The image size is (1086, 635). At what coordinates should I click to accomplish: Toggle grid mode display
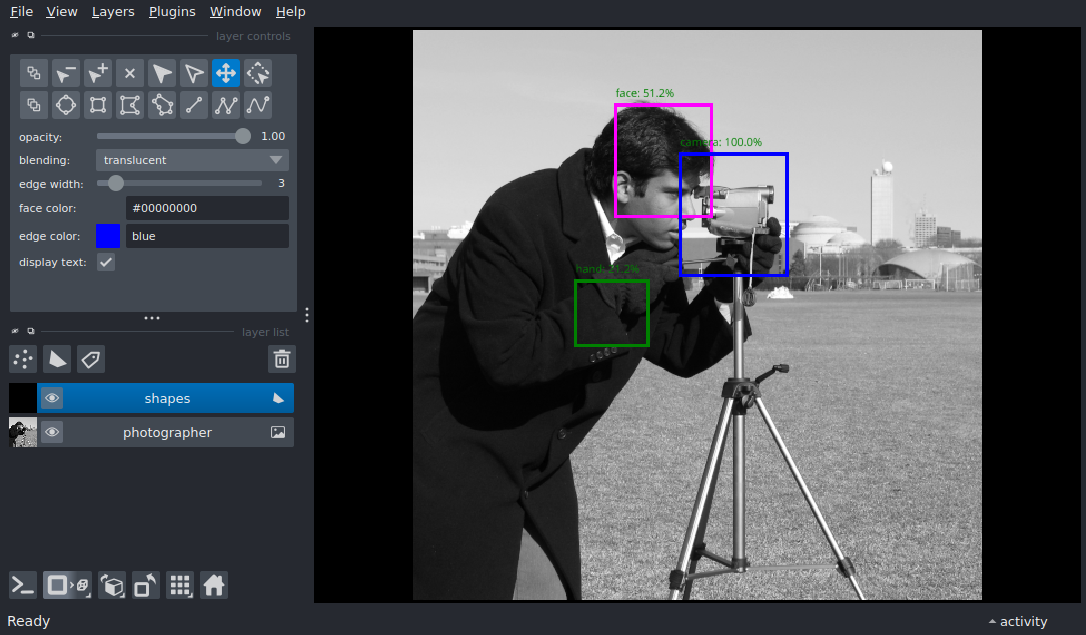point(180,585)
